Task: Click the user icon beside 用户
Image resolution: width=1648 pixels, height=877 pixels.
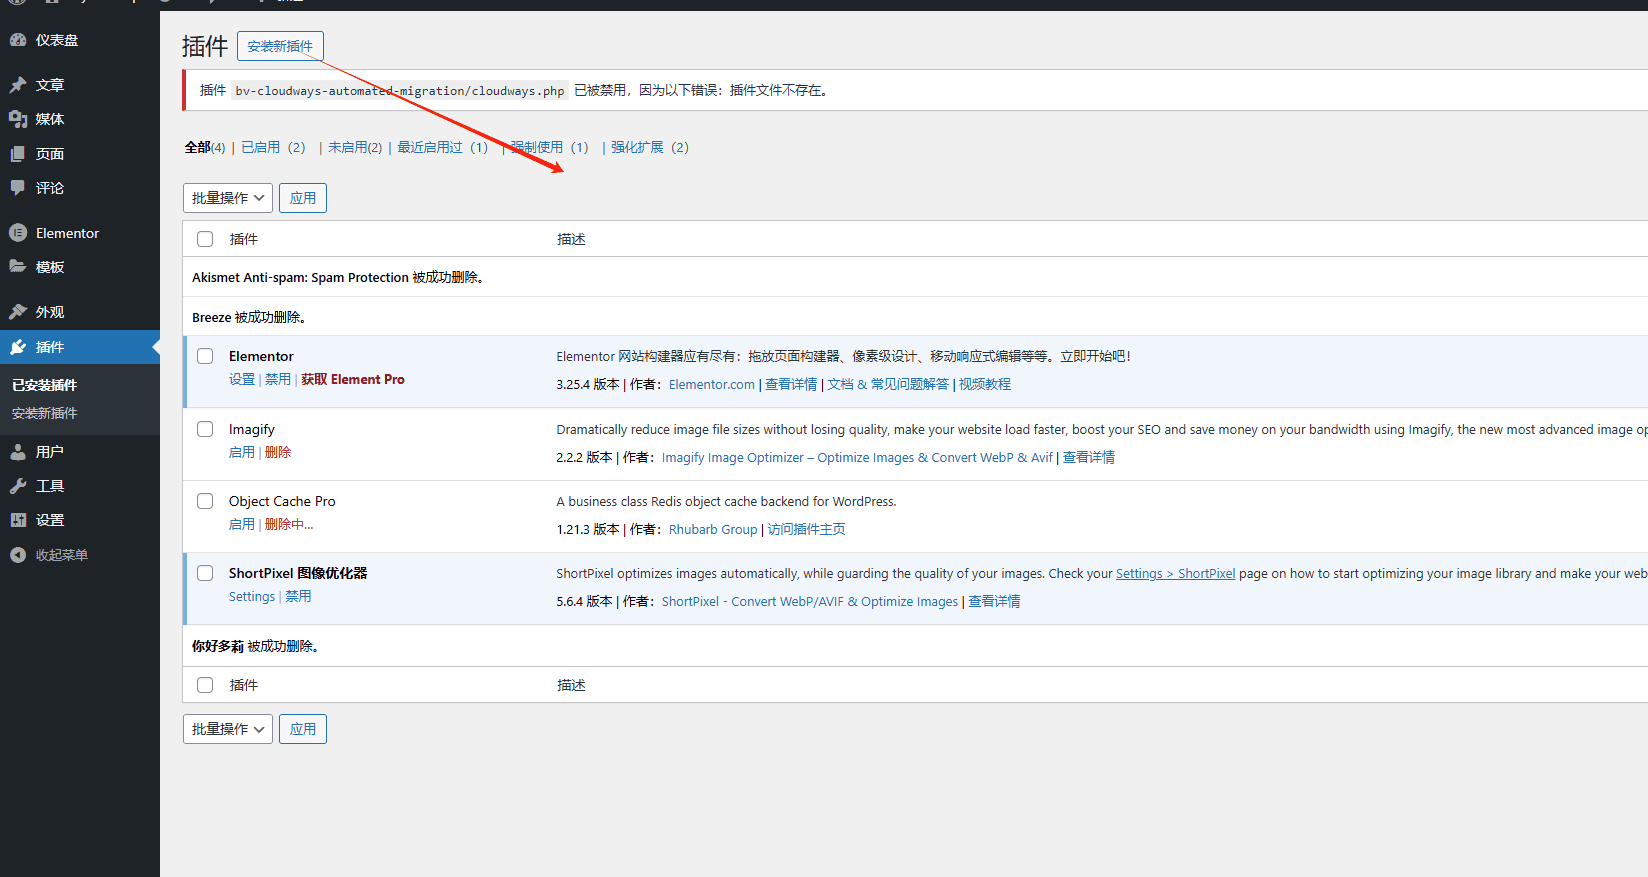Action: click(x=18, y=452)
